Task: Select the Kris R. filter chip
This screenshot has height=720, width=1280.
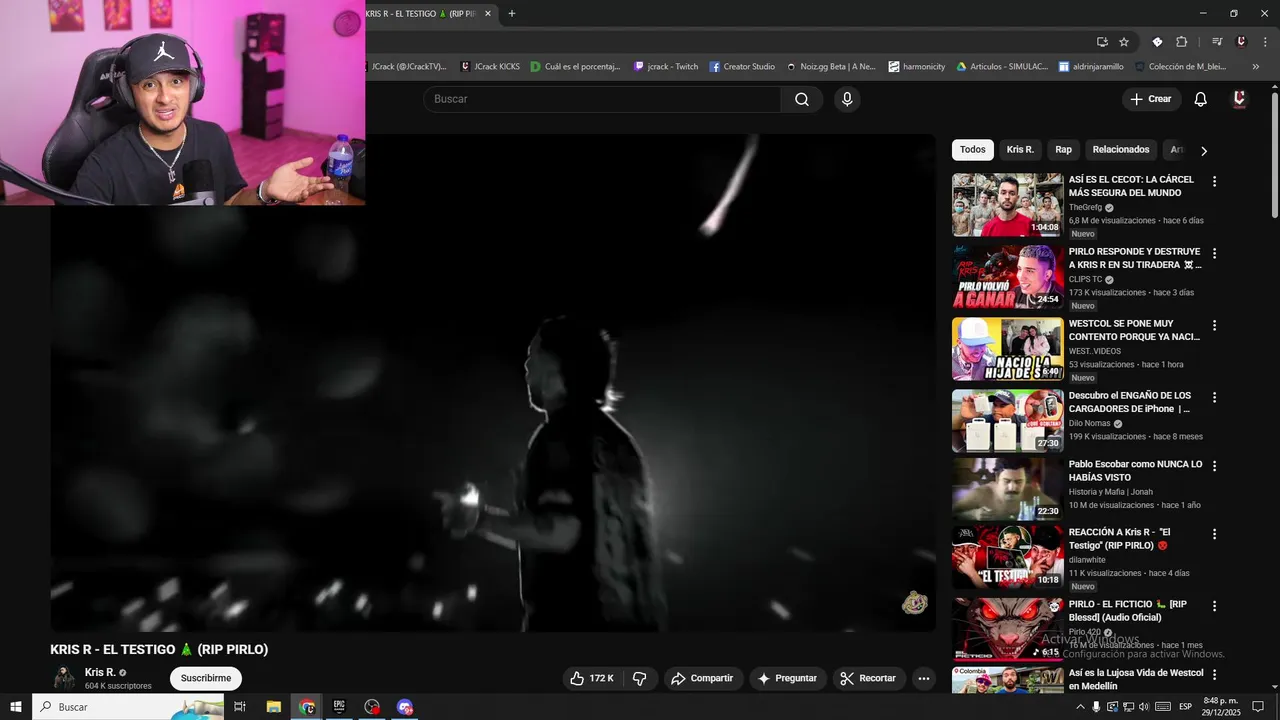Action: point(1020,150)
